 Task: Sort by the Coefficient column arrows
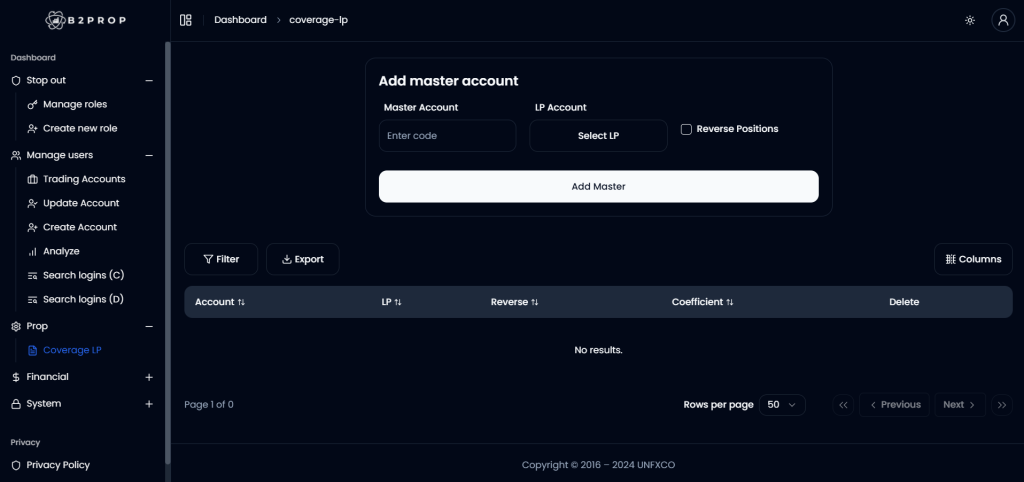coord(730,302)
